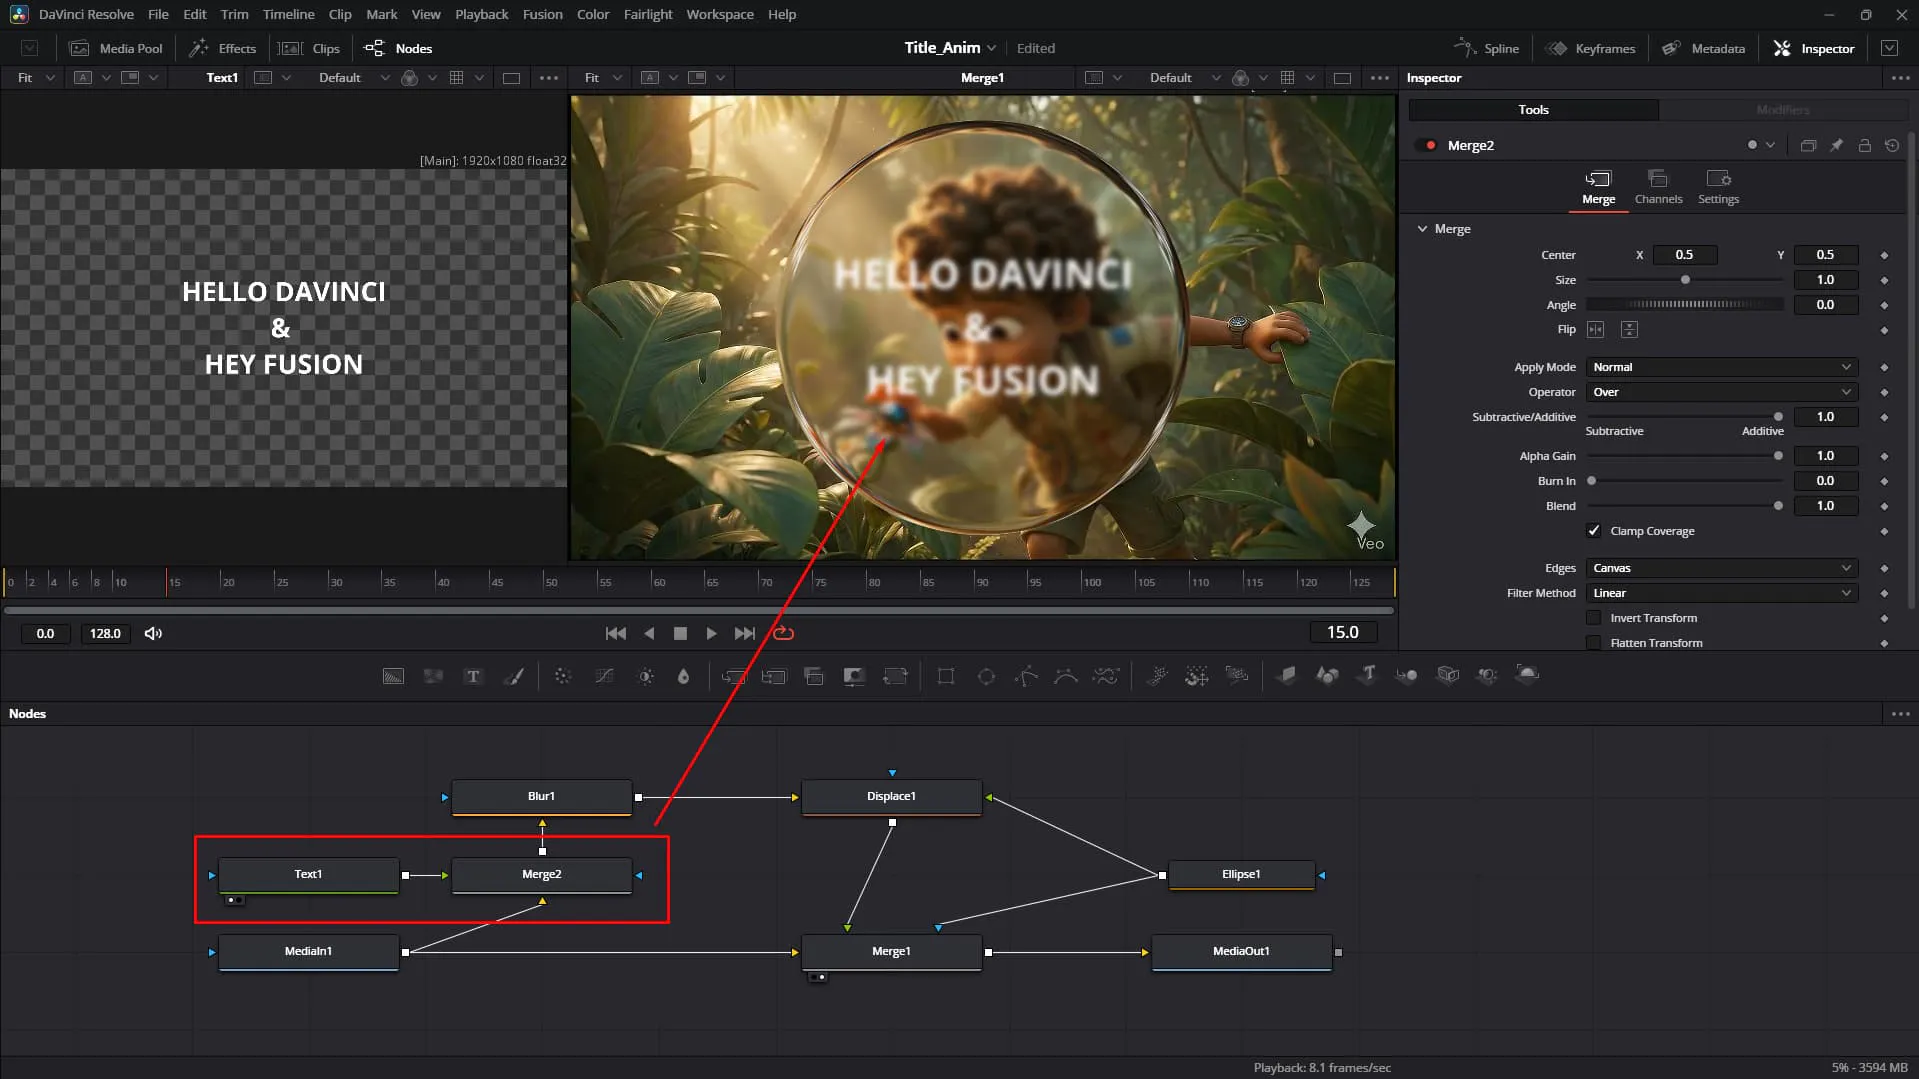Open the Edges dropdown showing Canvas
The width and height of the screenshot is (1919, 1079).
pyautogui.click(x=1722, y=568)
